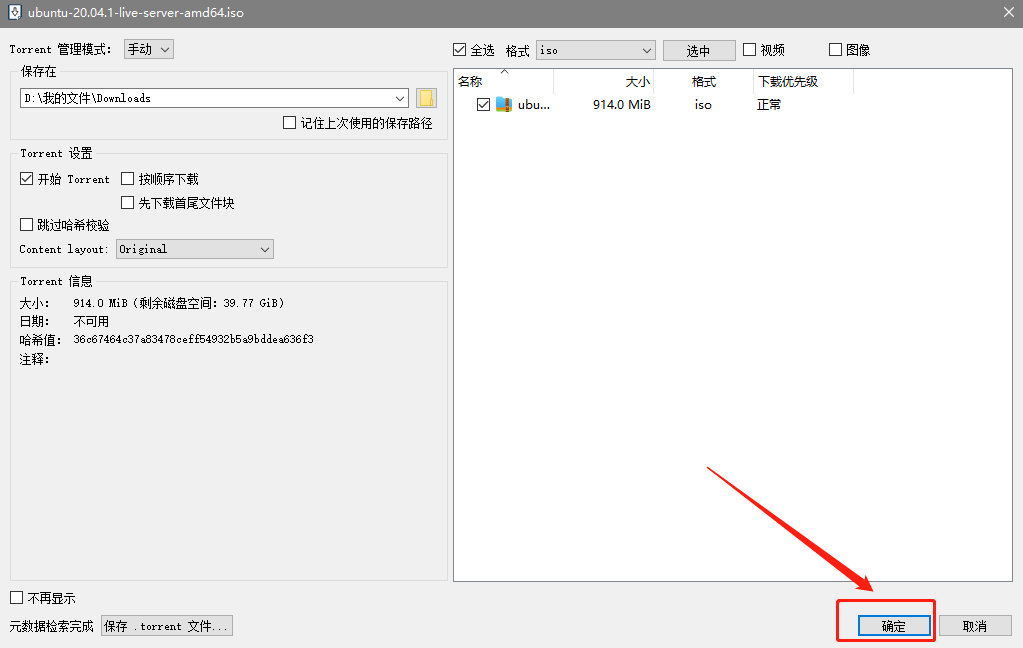Click the 元数据检索完成 status text
The image size is (1023, 648).
coord(52,626)
